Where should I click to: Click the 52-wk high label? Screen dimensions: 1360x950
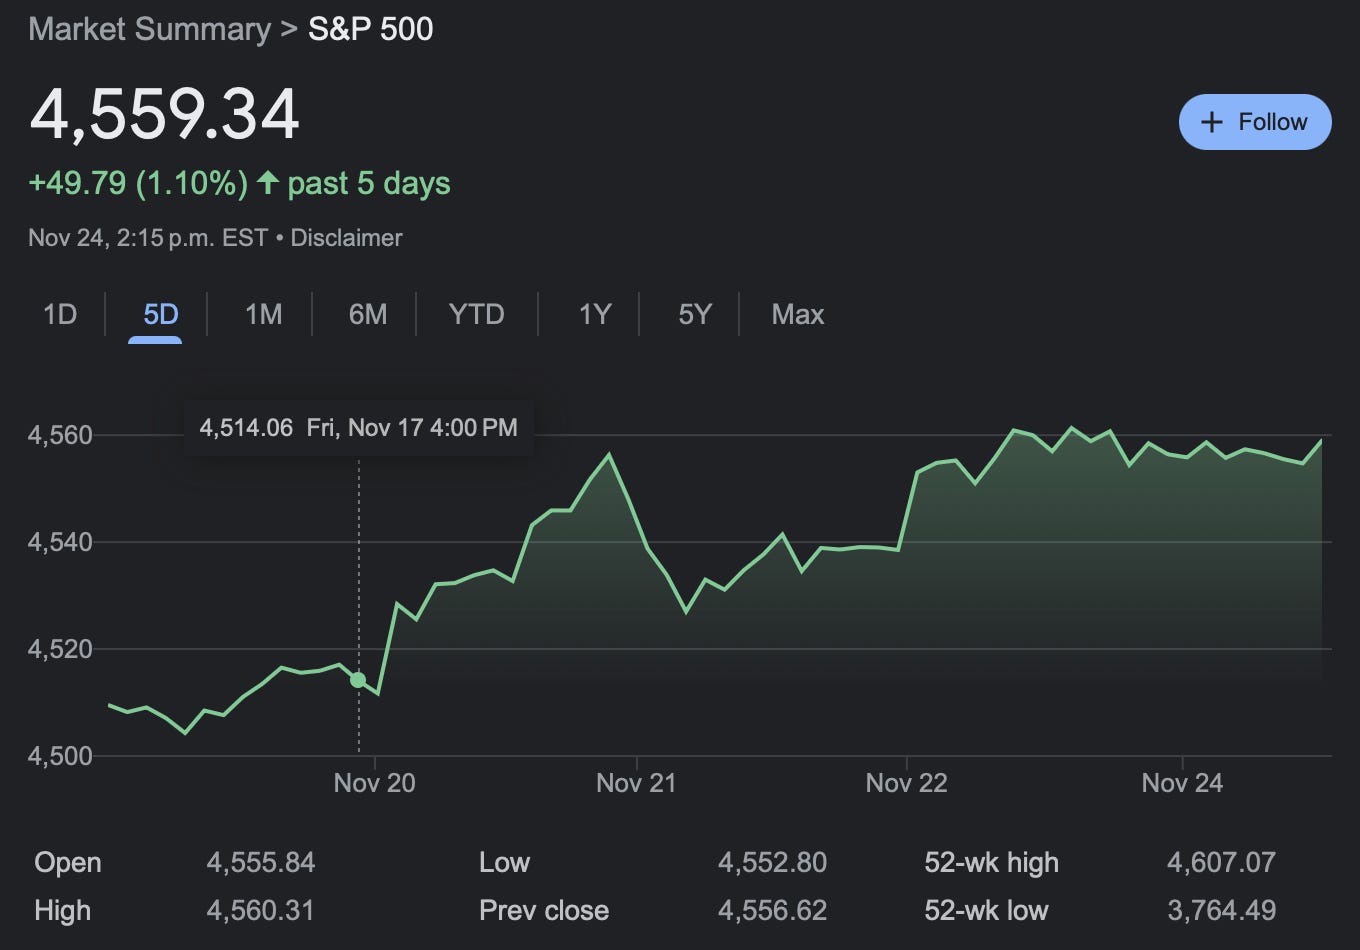(991, 862)
